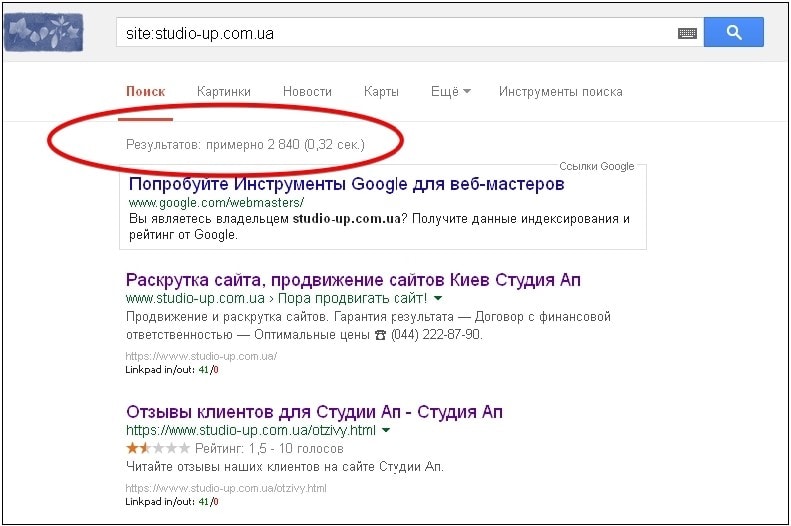
Task: Click the Google doodle logo
Action: 43,32
